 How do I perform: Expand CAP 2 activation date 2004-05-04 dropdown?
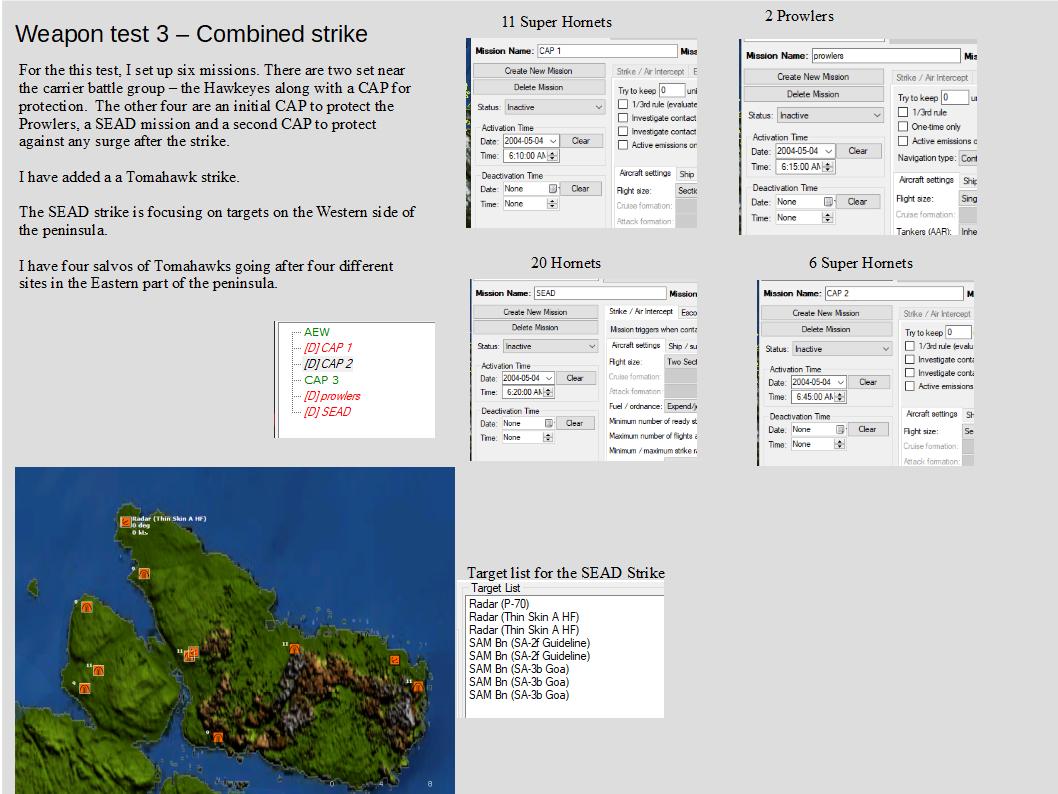pos(840,382)
